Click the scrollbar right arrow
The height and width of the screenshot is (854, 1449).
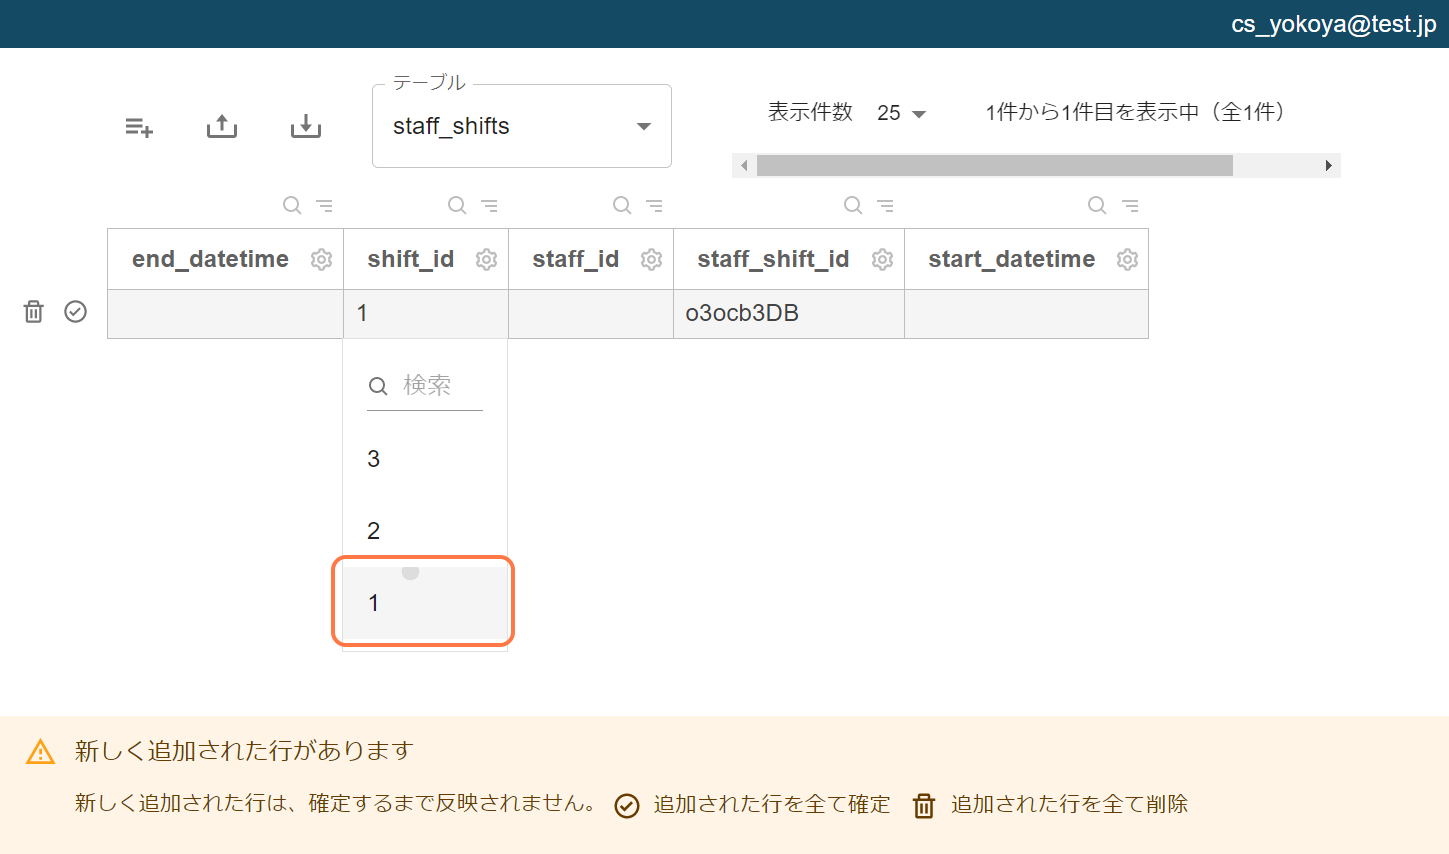(1328, 166)
